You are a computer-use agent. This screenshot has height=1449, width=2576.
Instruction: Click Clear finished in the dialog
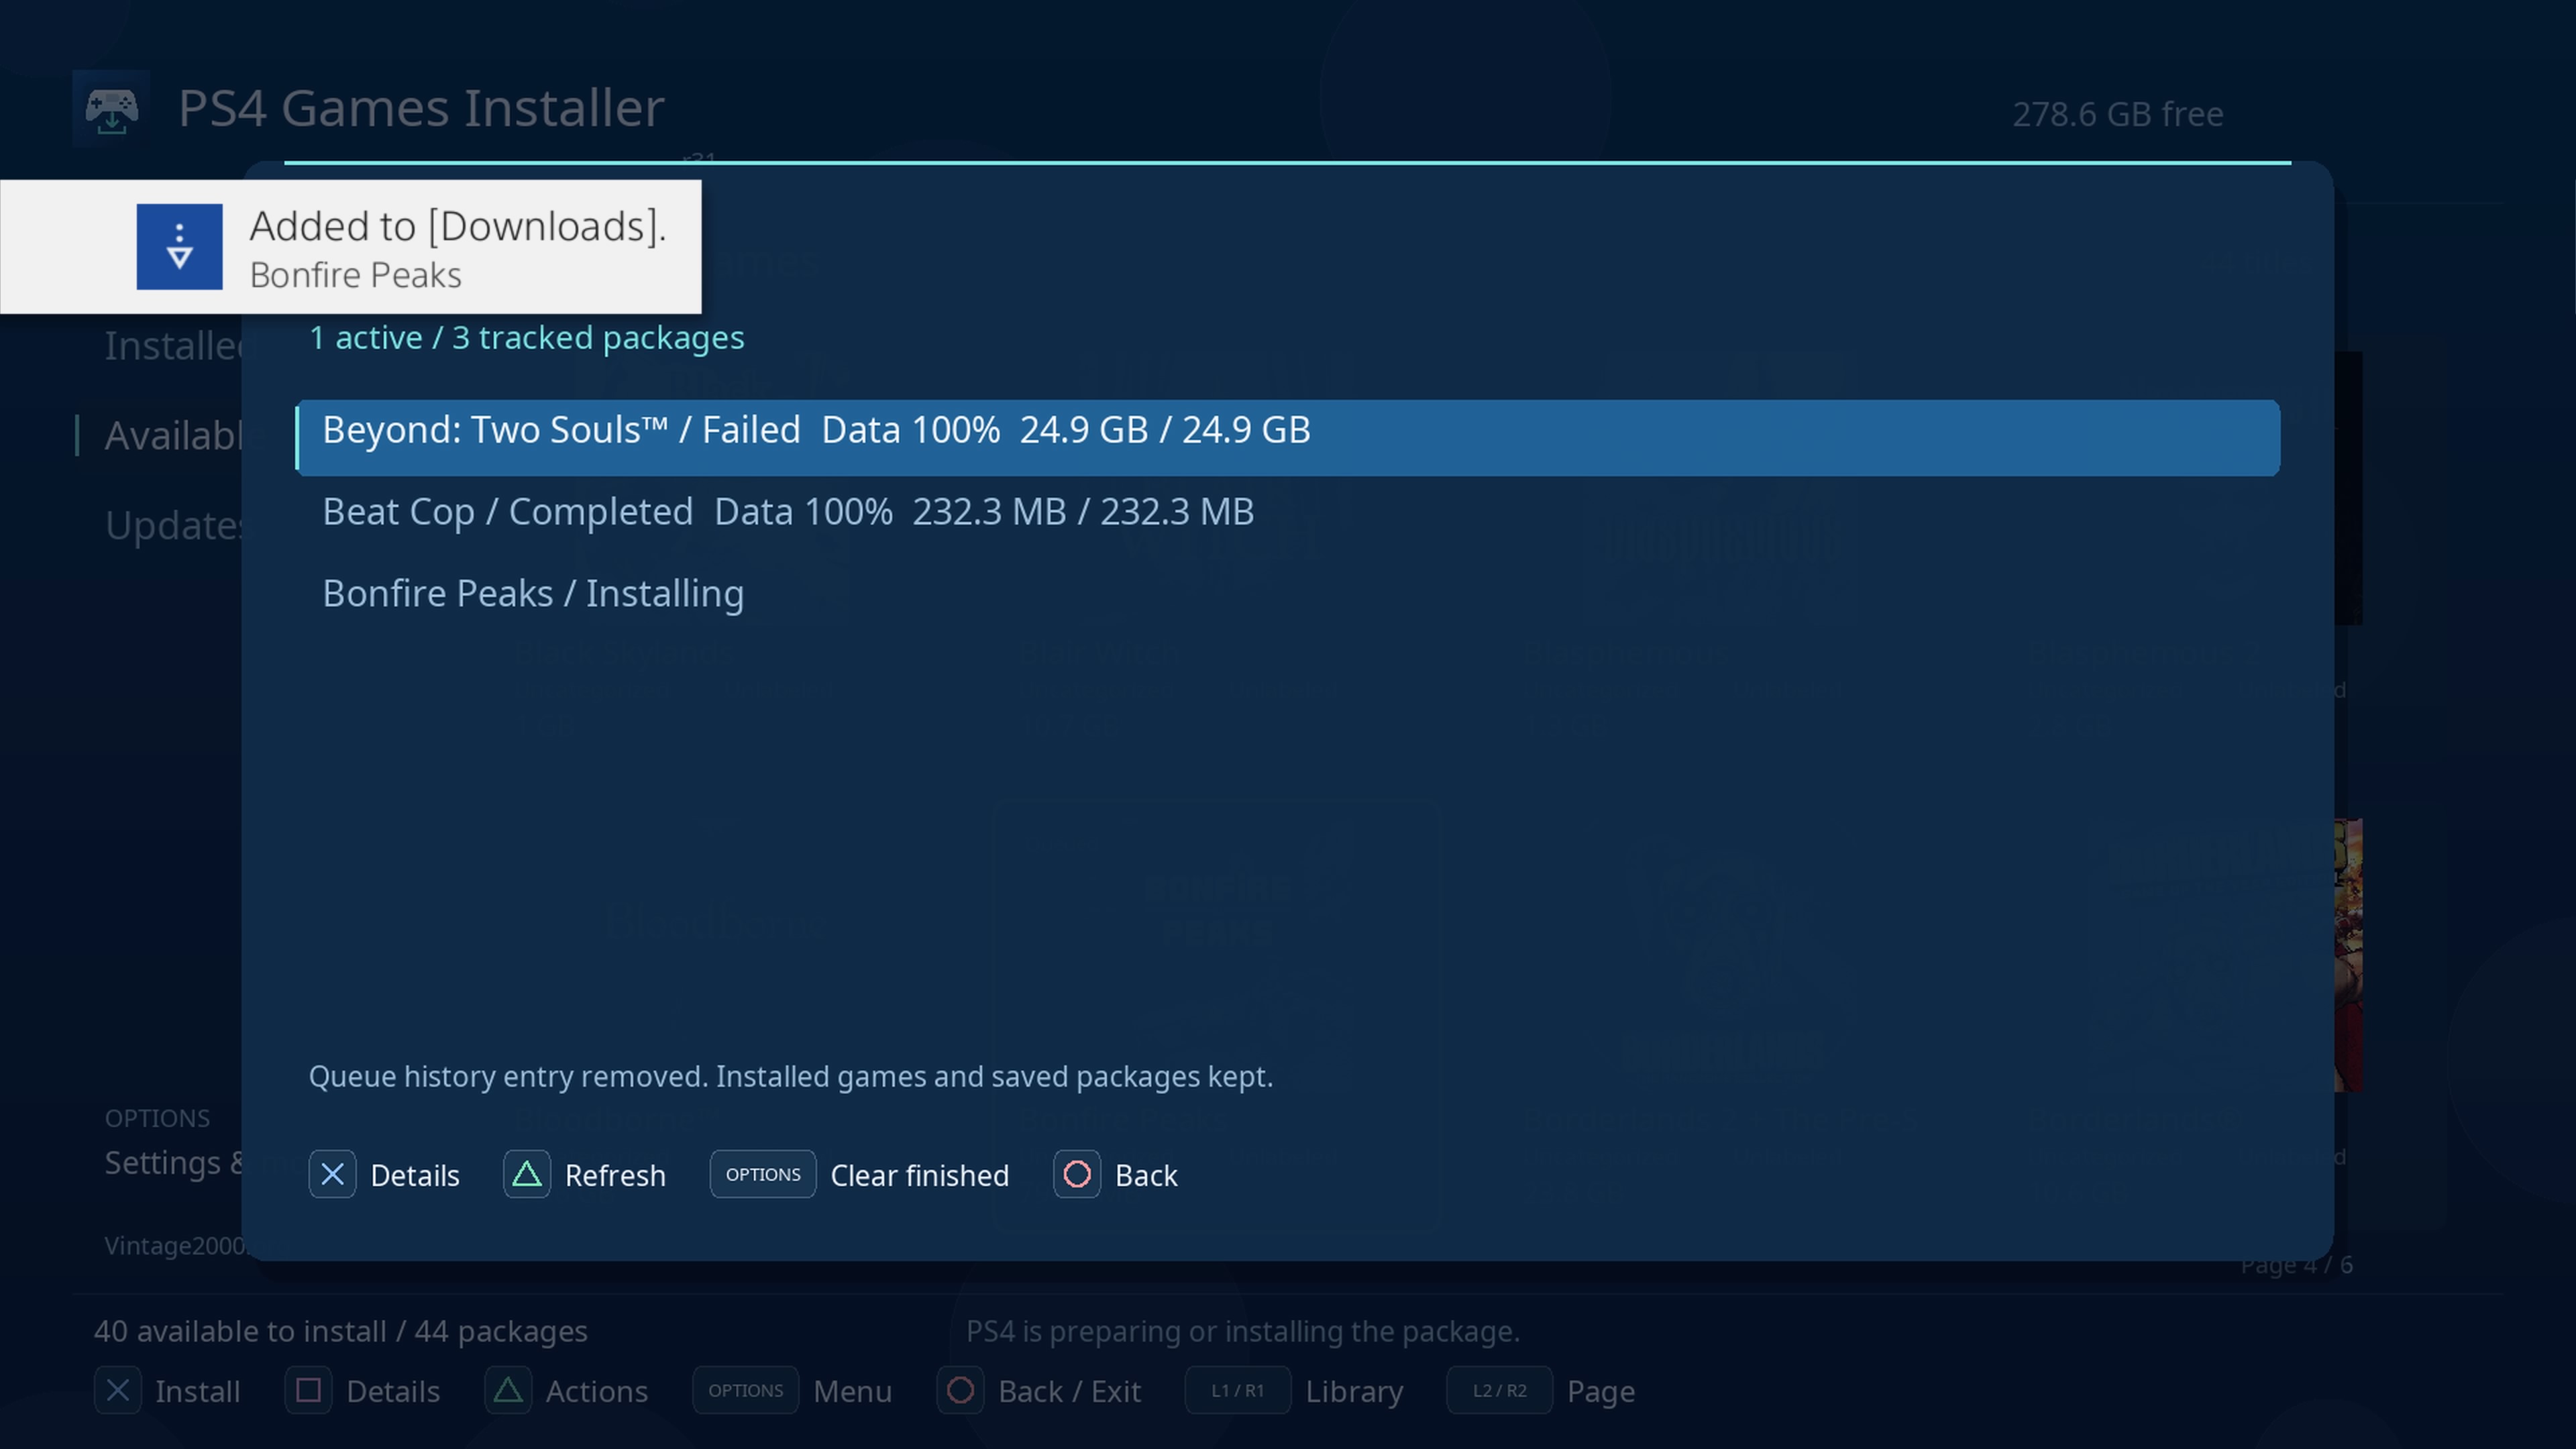(x=920, y=1176)
